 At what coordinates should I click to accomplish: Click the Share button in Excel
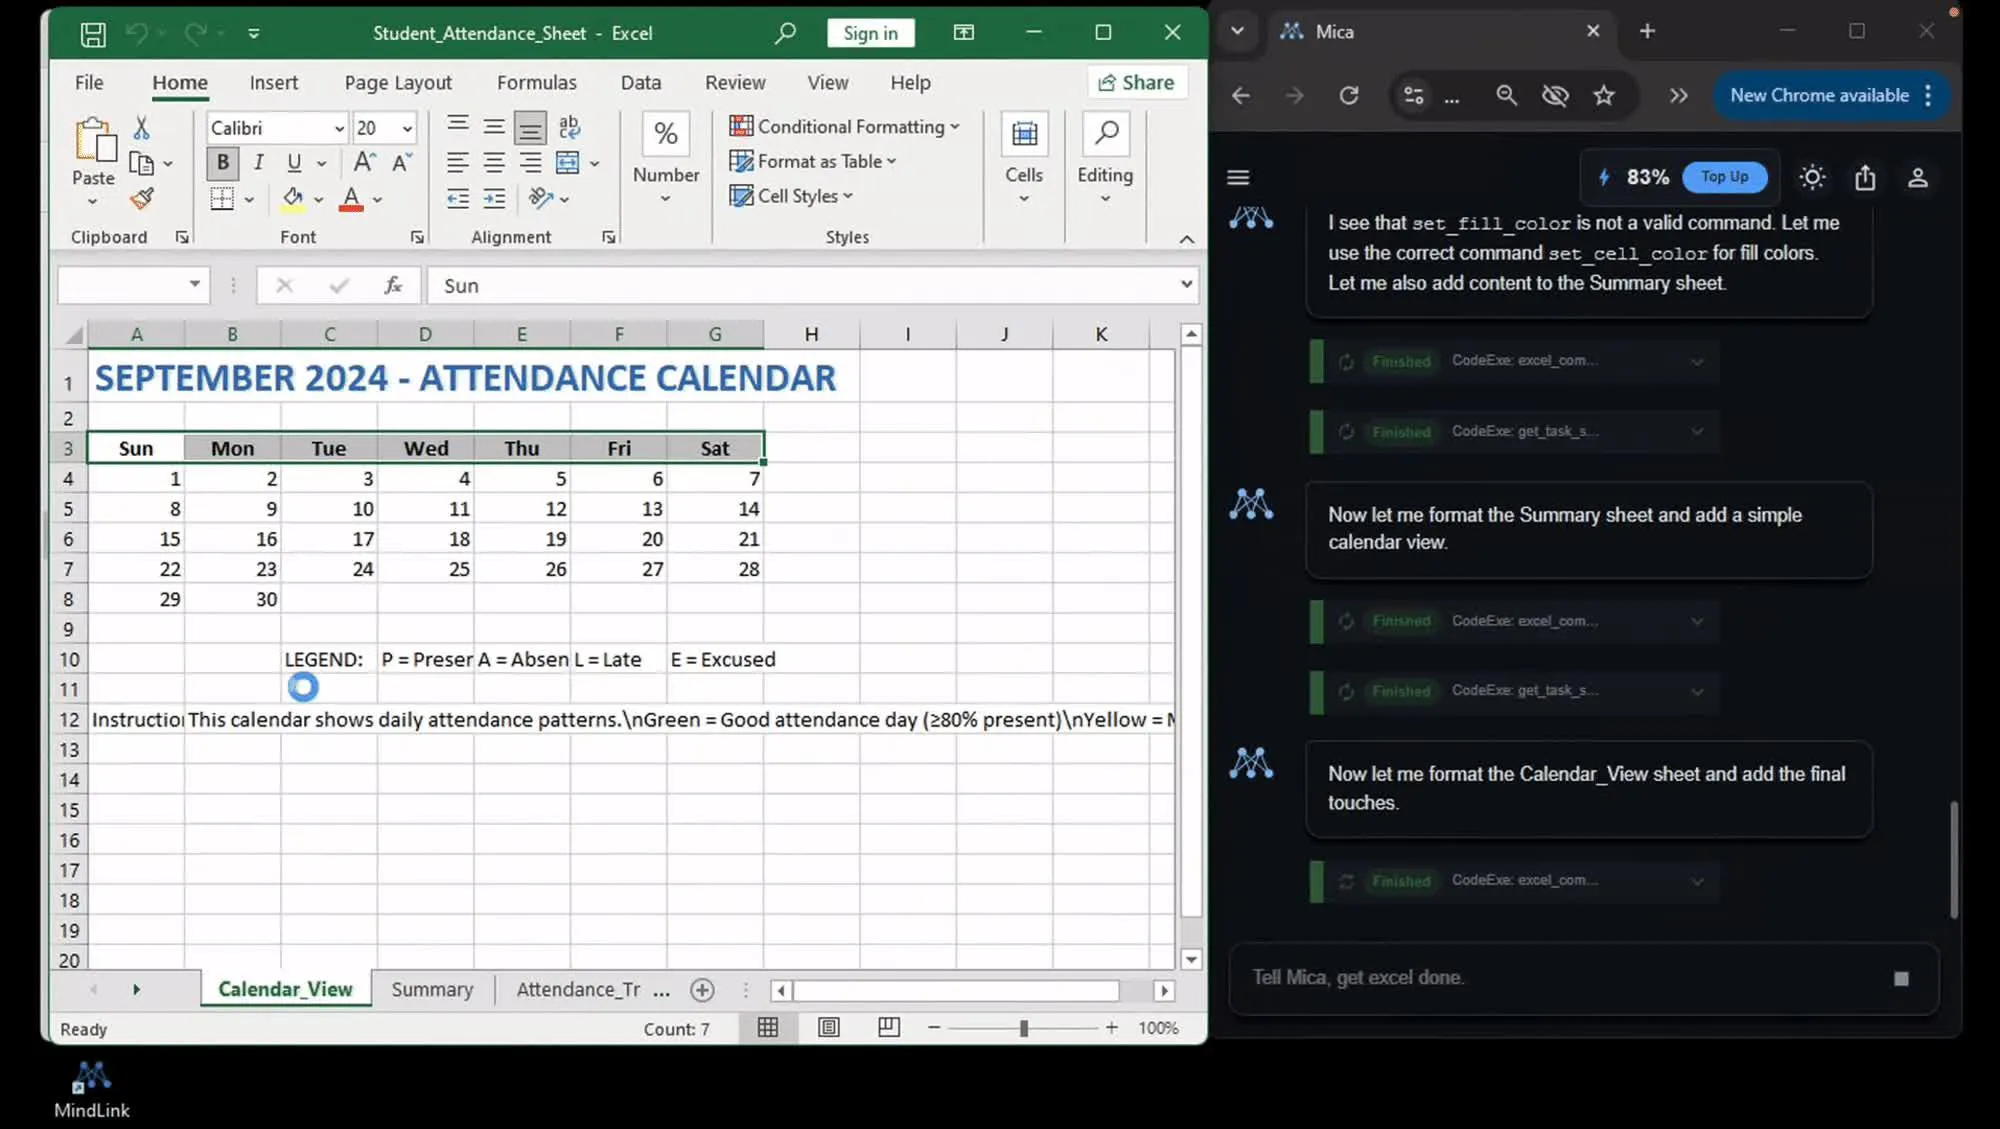1137,82
